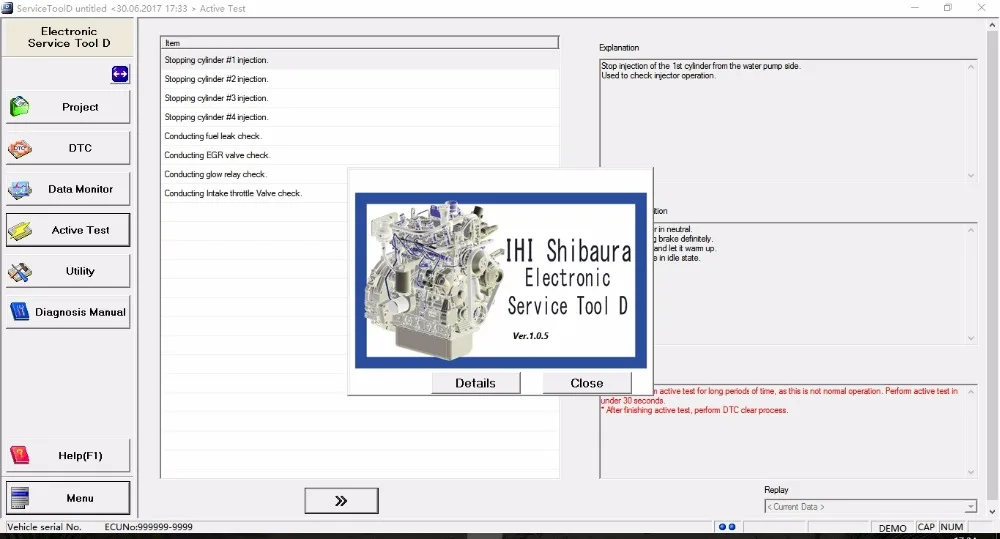1000x539 pixels.
Task: Select Stopping cylinder #2 injection
Action: (x=360, y=79)
